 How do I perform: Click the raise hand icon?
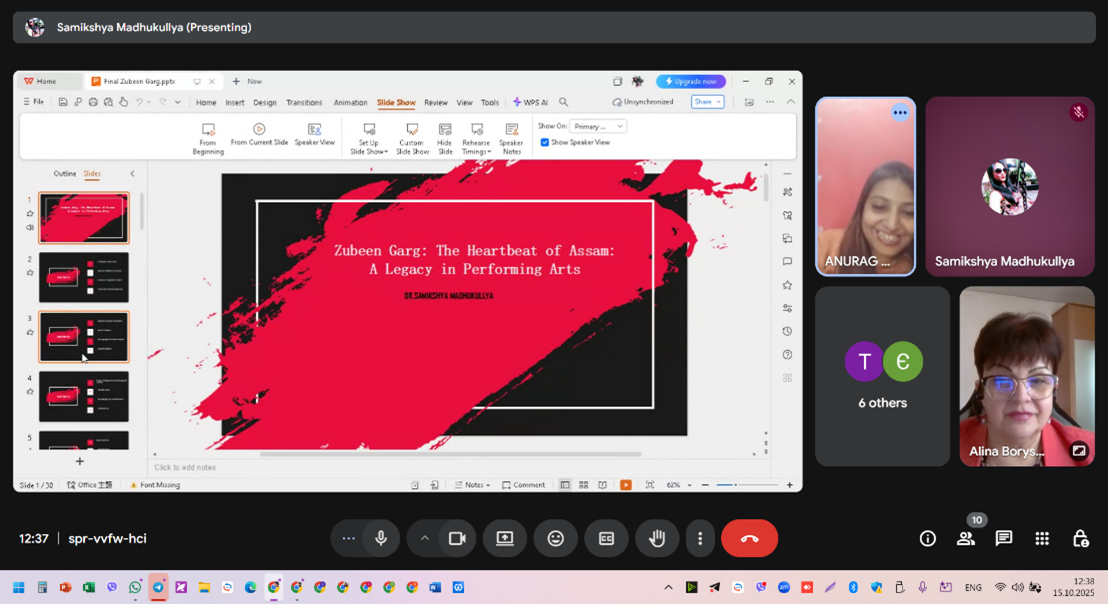(x=657, y=538)
